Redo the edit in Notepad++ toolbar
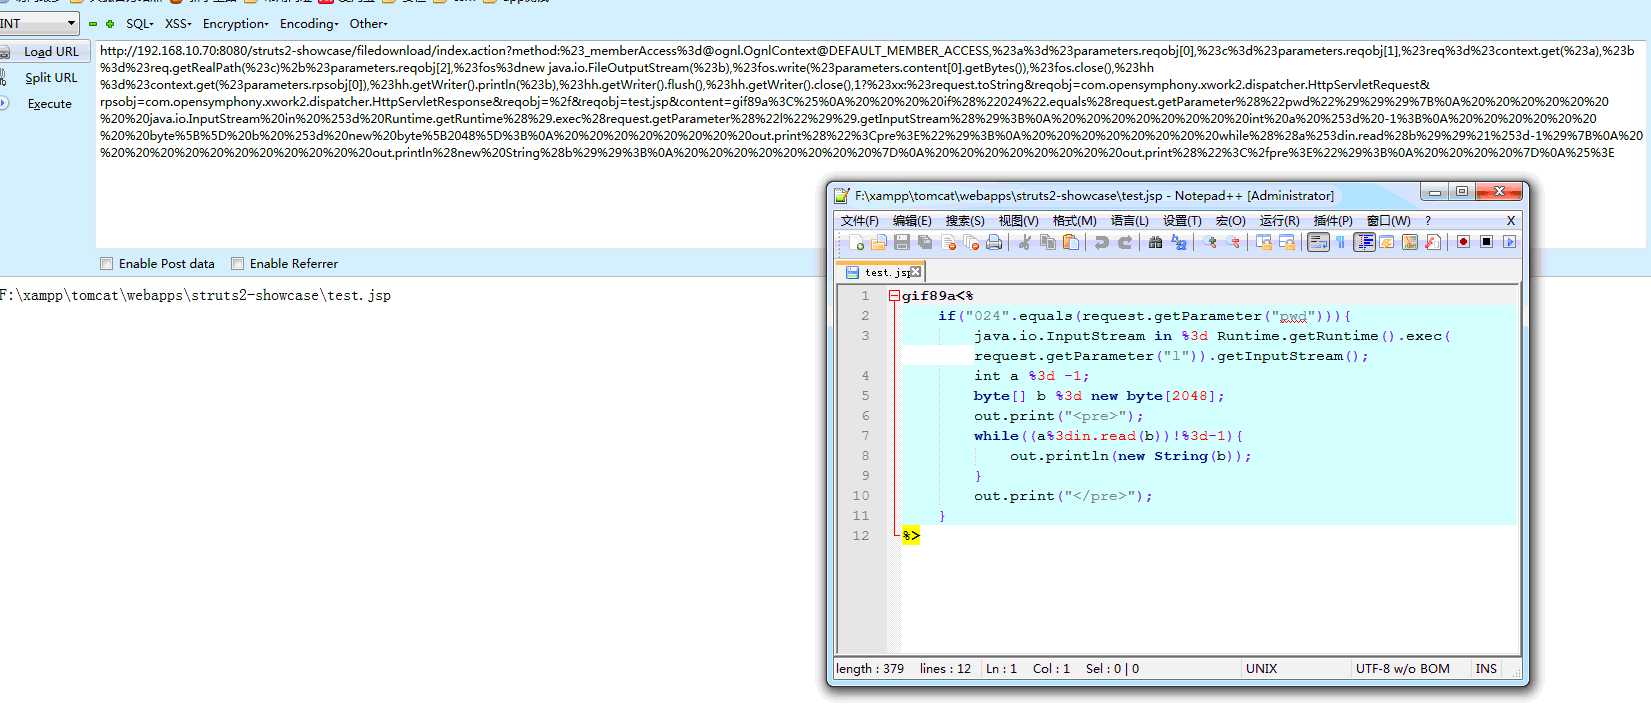The width and height of the screenshot is (1651, 709). click(1124, 242)
